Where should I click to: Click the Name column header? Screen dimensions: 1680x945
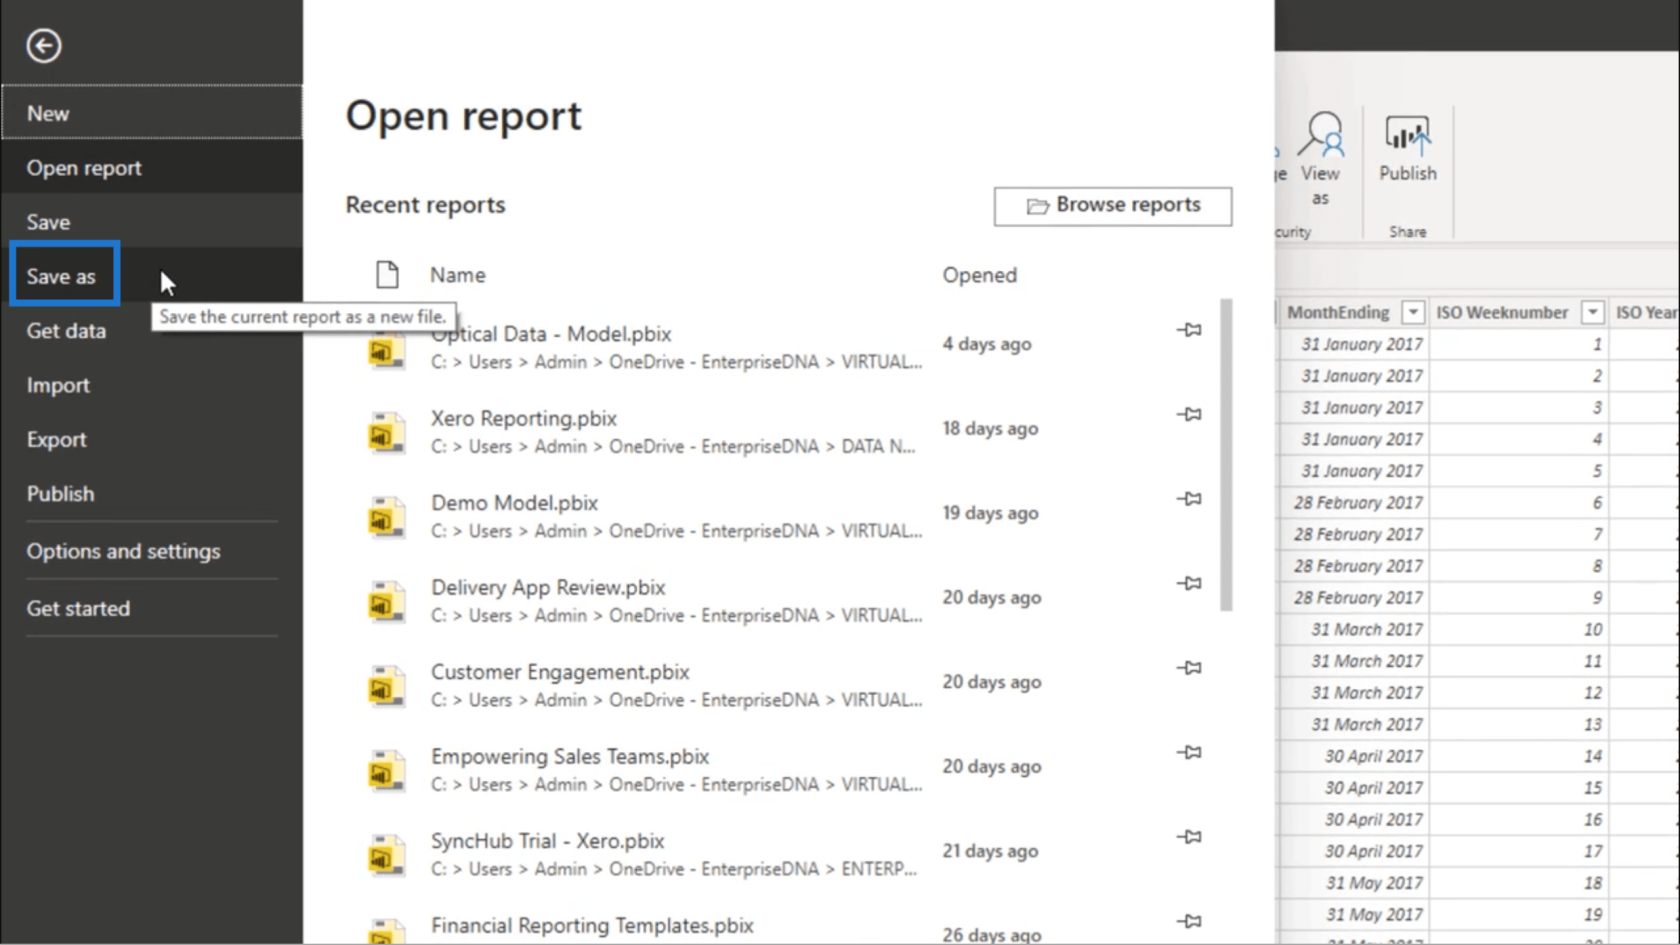click(458, 275)
